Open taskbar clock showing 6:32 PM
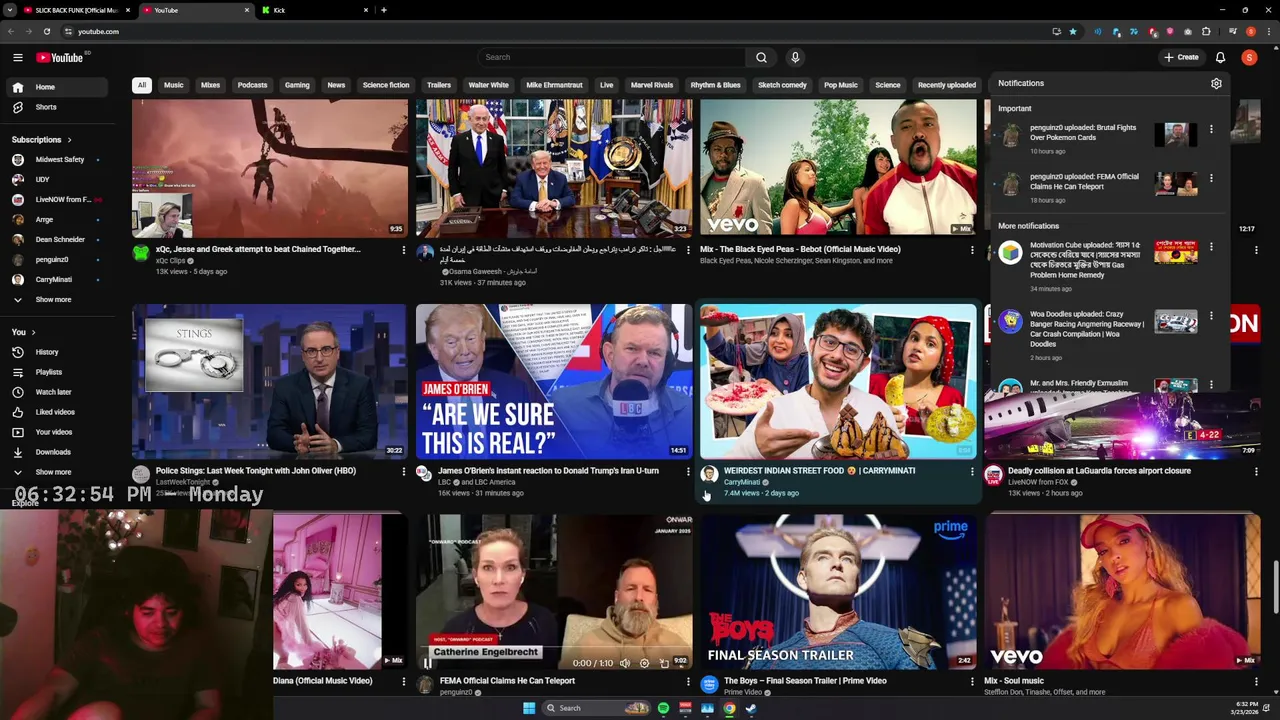This screenshot has width=1280, height=720. [x=1246, y=708]
